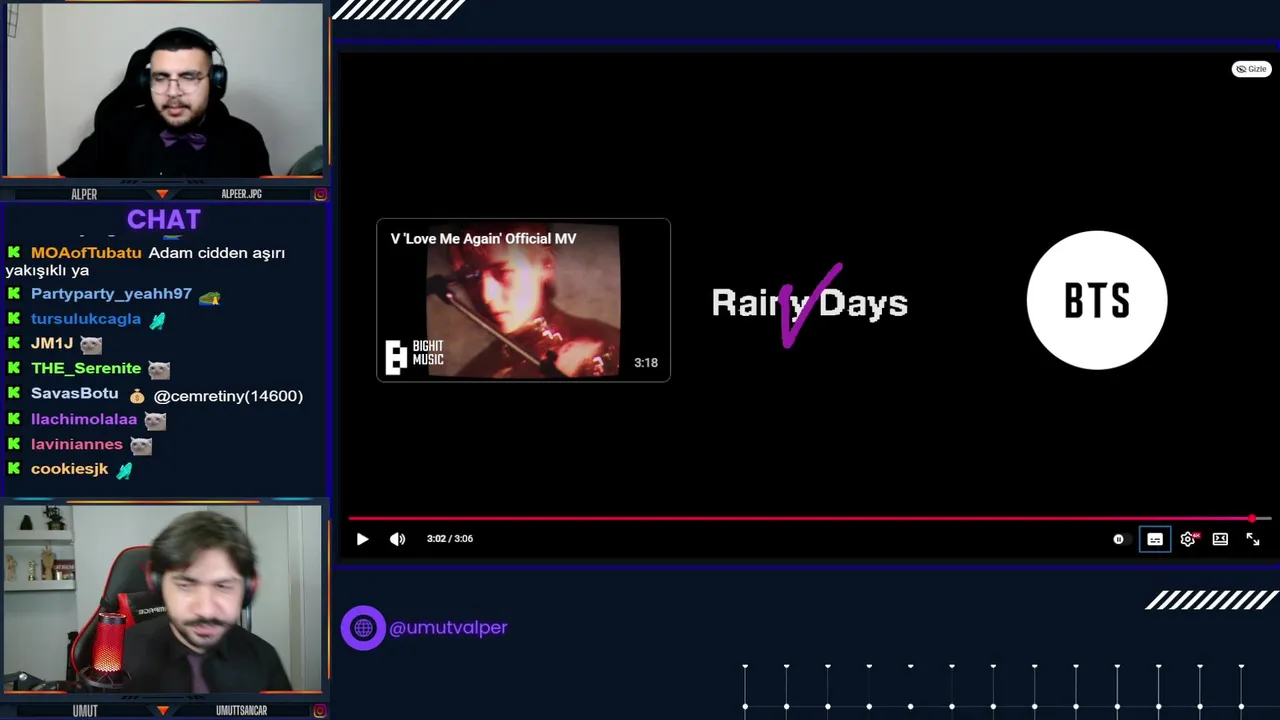This screenshot has width=1280, height=720.
Task: Click chat username SavasBotu
Action: (74, 394)
